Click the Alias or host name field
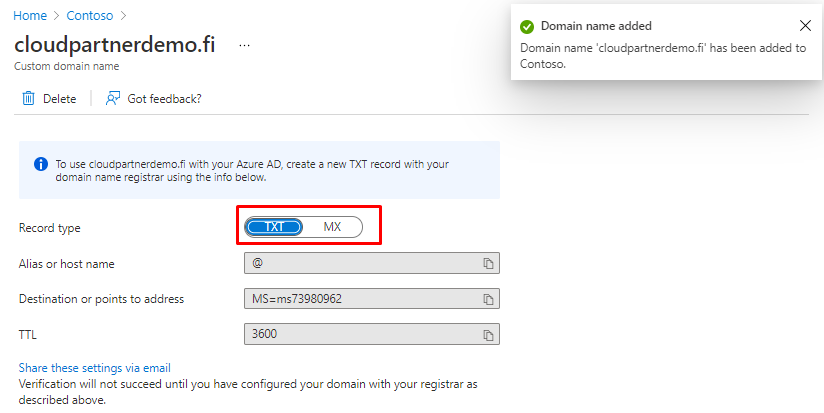The image size is (824, 413). (362, 263)
